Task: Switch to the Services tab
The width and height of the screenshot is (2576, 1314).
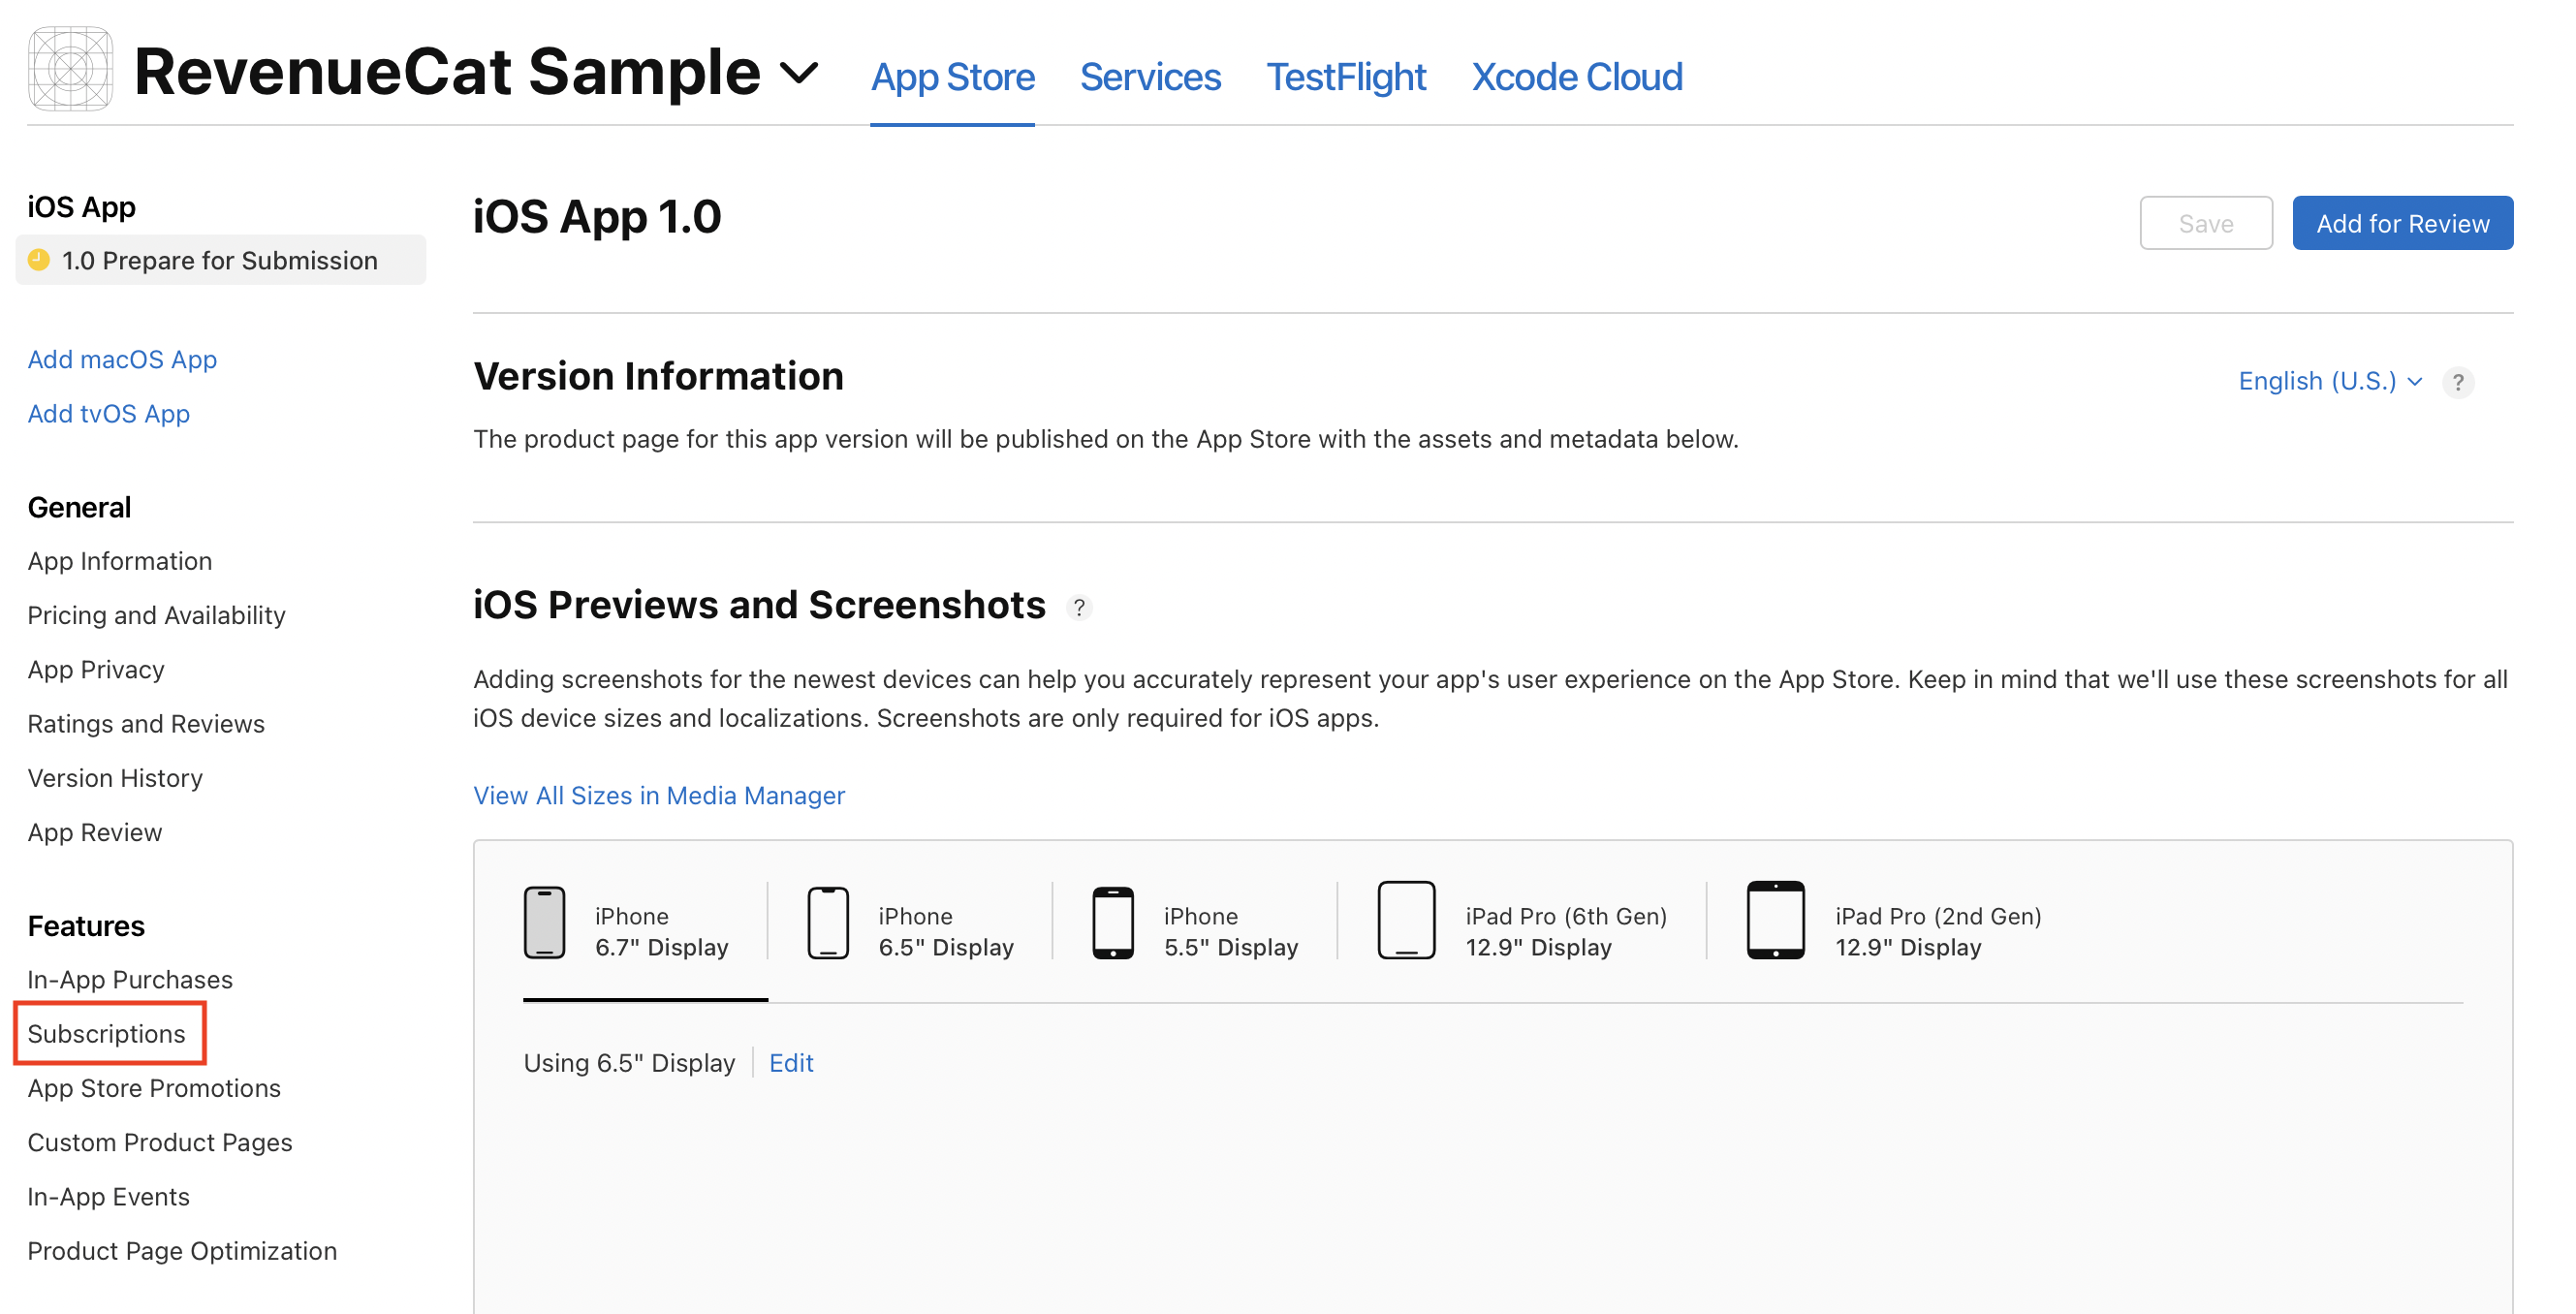Action: [1150, 77]
